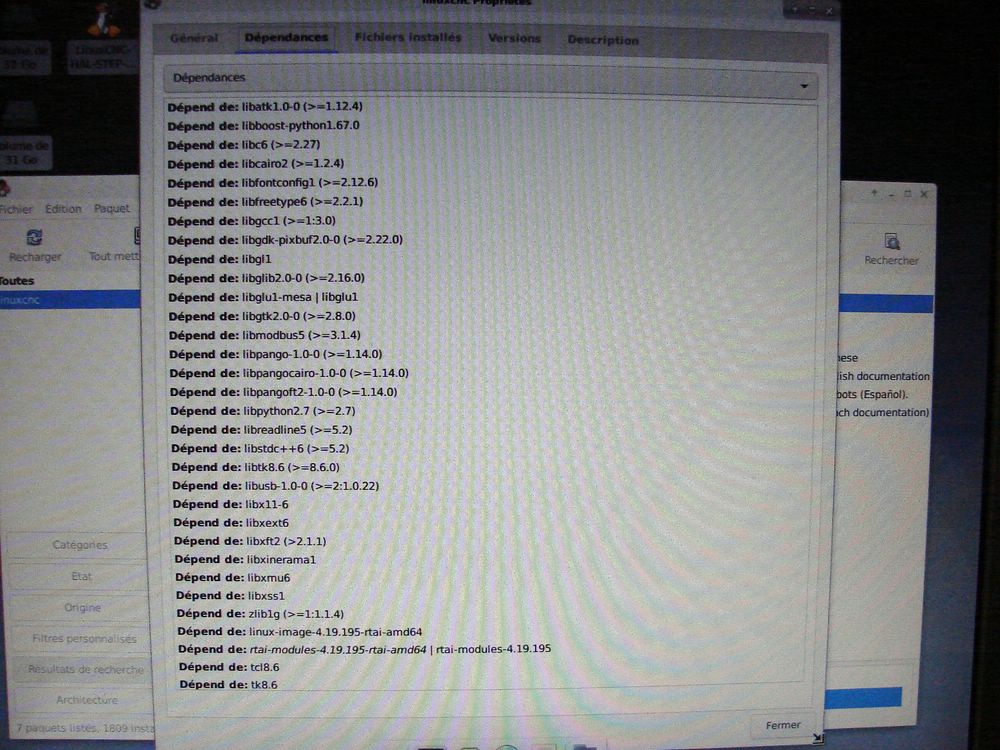This screenshot has width=1000, height=750.
Task: Select dependency libfreetype6 (>=2.2.1)
Action: pyautogui.click(x=265, y=202)
